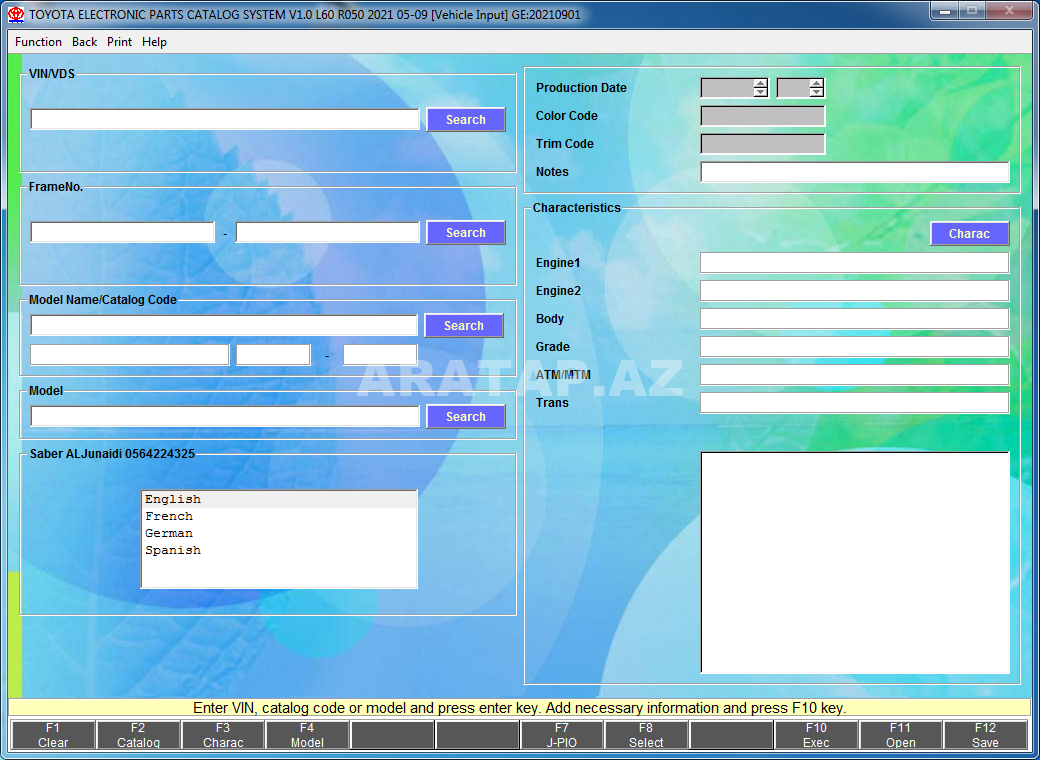The height and width of the screenshot is (760, 1040).
Task: Click the Charac button in Characteristics
Action: point(969,233)
